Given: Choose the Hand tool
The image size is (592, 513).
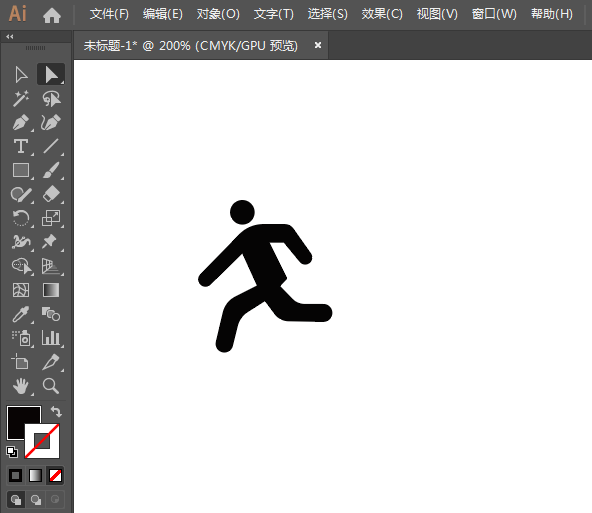Looking at the screenshot, I should tap(21, 386).
